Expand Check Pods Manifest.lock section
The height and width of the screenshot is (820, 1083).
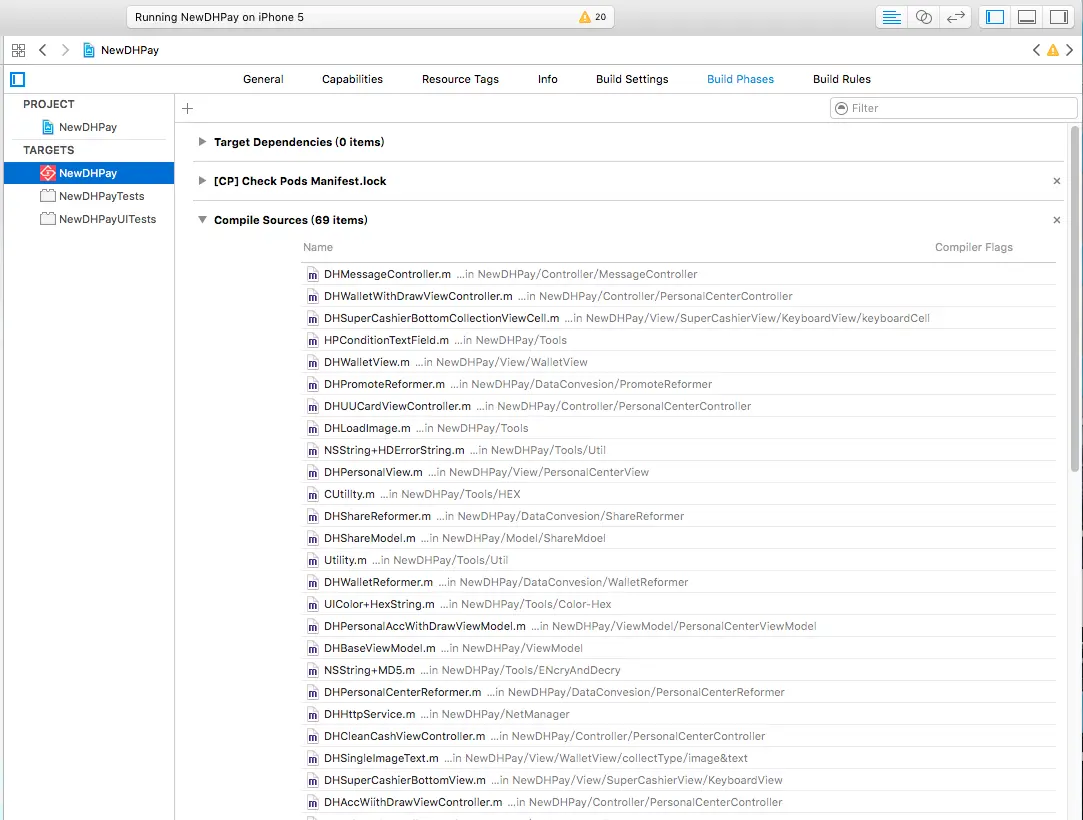(202, 181)
